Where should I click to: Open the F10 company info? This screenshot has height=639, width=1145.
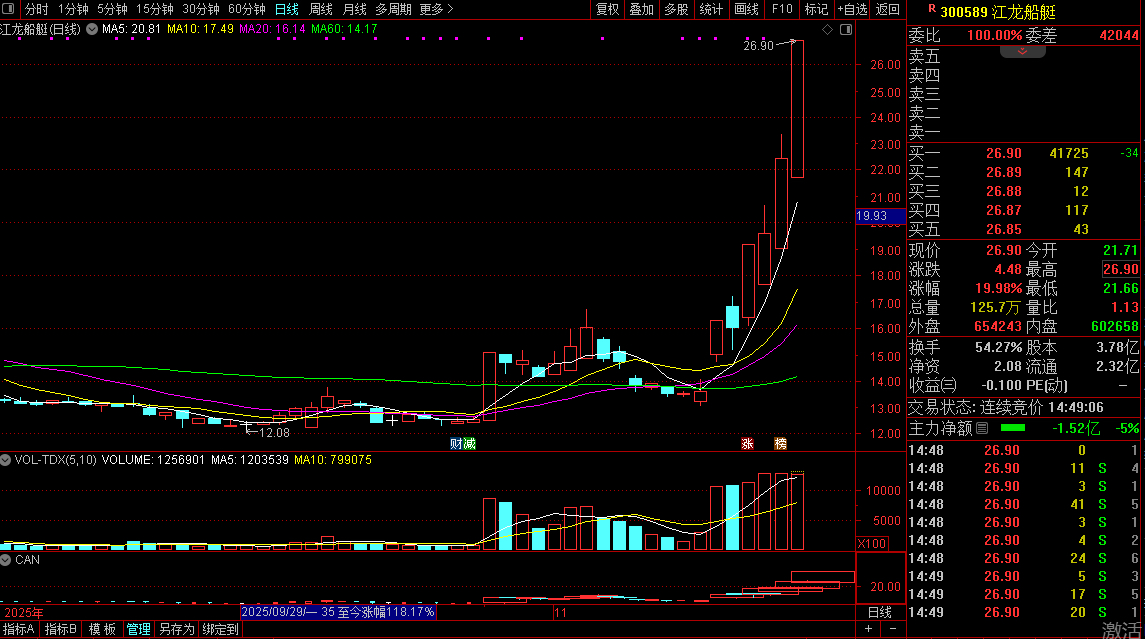click(782, 9)
